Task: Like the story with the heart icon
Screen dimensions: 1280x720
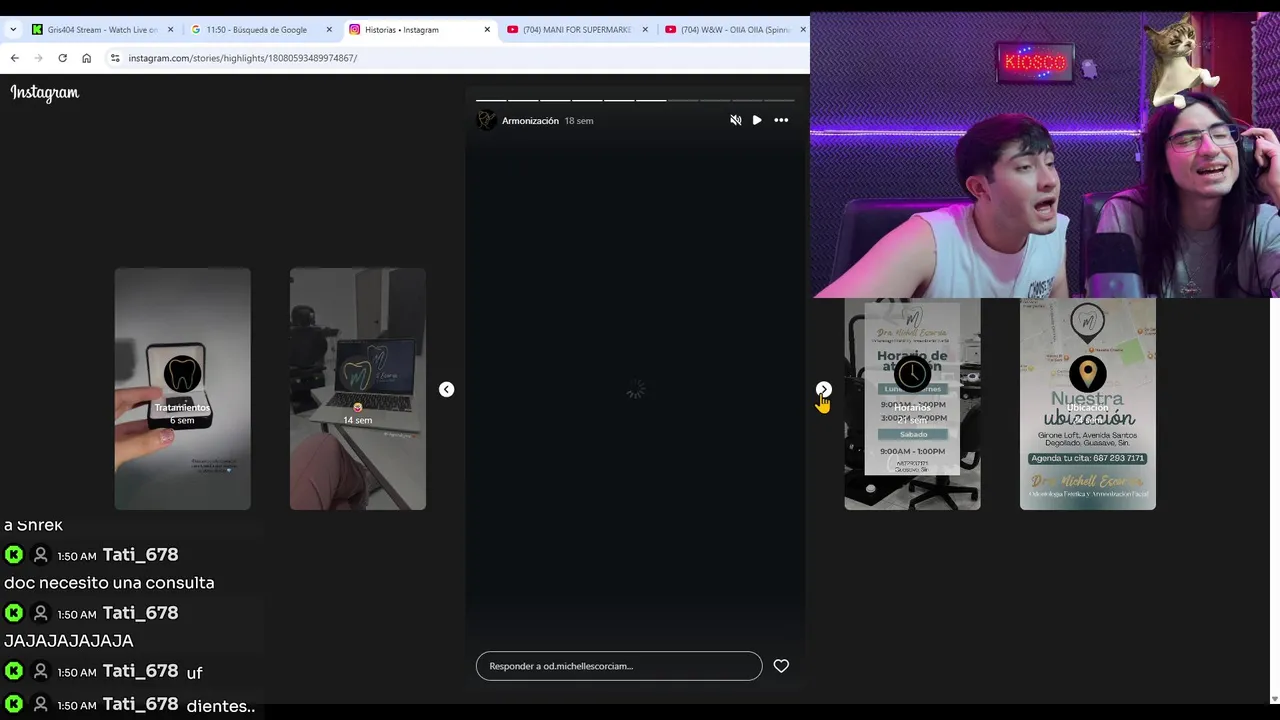Action: [x=781, y=666]
